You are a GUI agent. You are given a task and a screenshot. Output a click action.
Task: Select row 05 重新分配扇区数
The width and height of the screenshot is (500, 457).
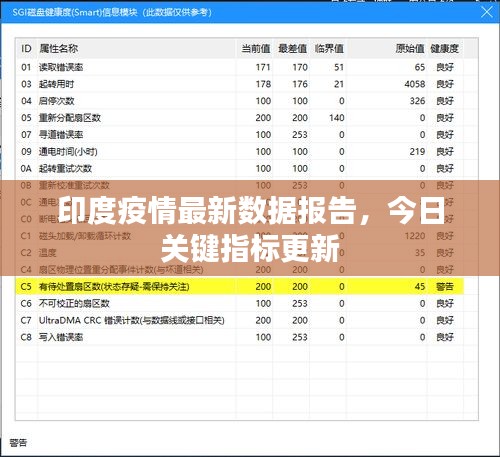240,118
